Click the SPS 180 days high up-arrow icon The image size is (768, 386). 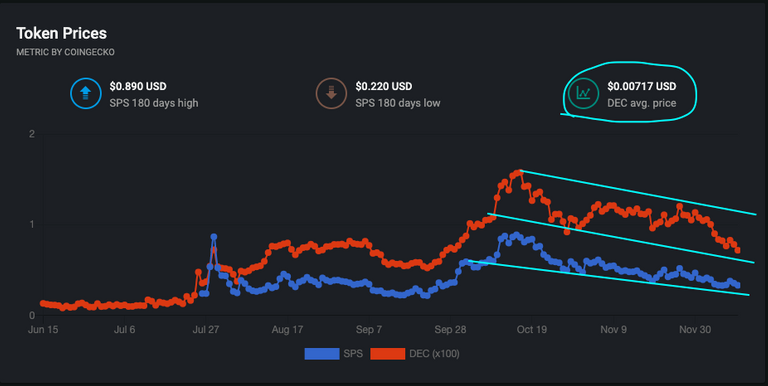point(86,93)
